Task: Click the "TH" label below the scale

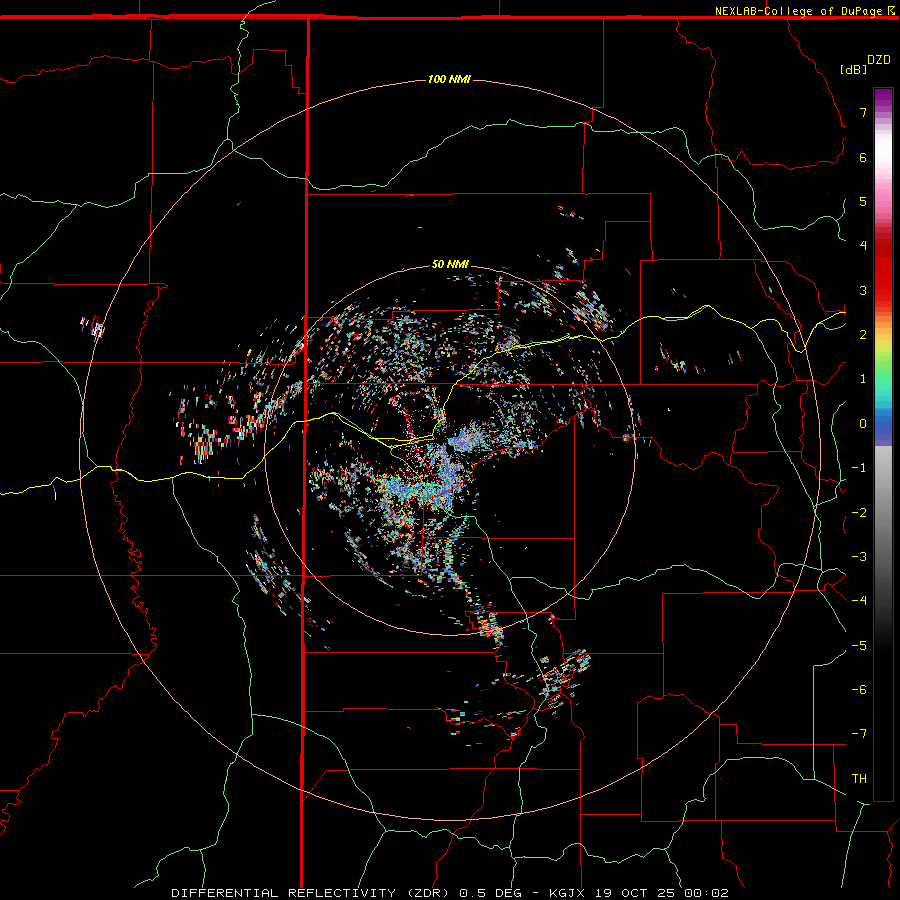Action: coord(859,779)
